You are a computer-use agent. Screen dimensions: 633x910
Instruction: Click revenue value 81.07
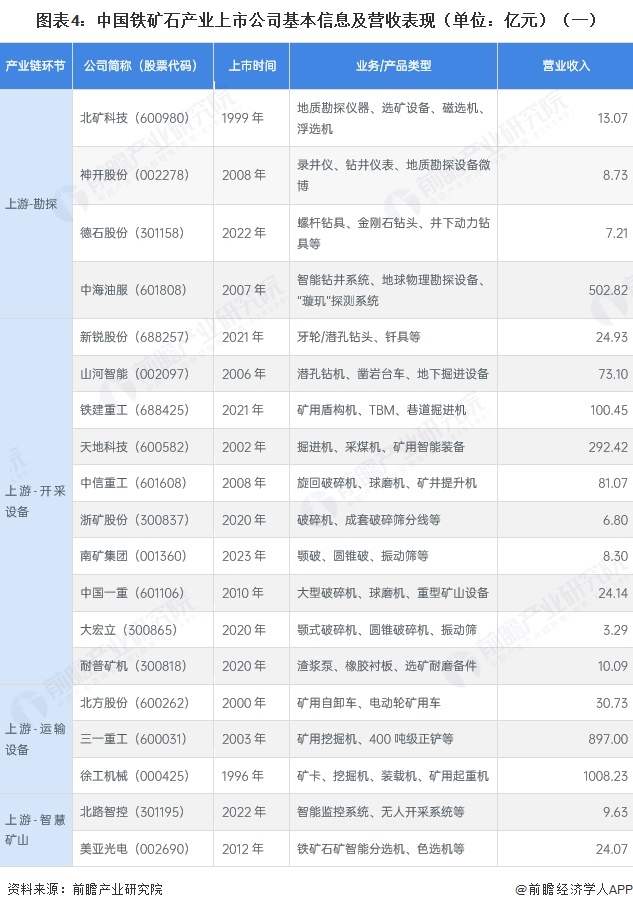(x=613, y=483)
